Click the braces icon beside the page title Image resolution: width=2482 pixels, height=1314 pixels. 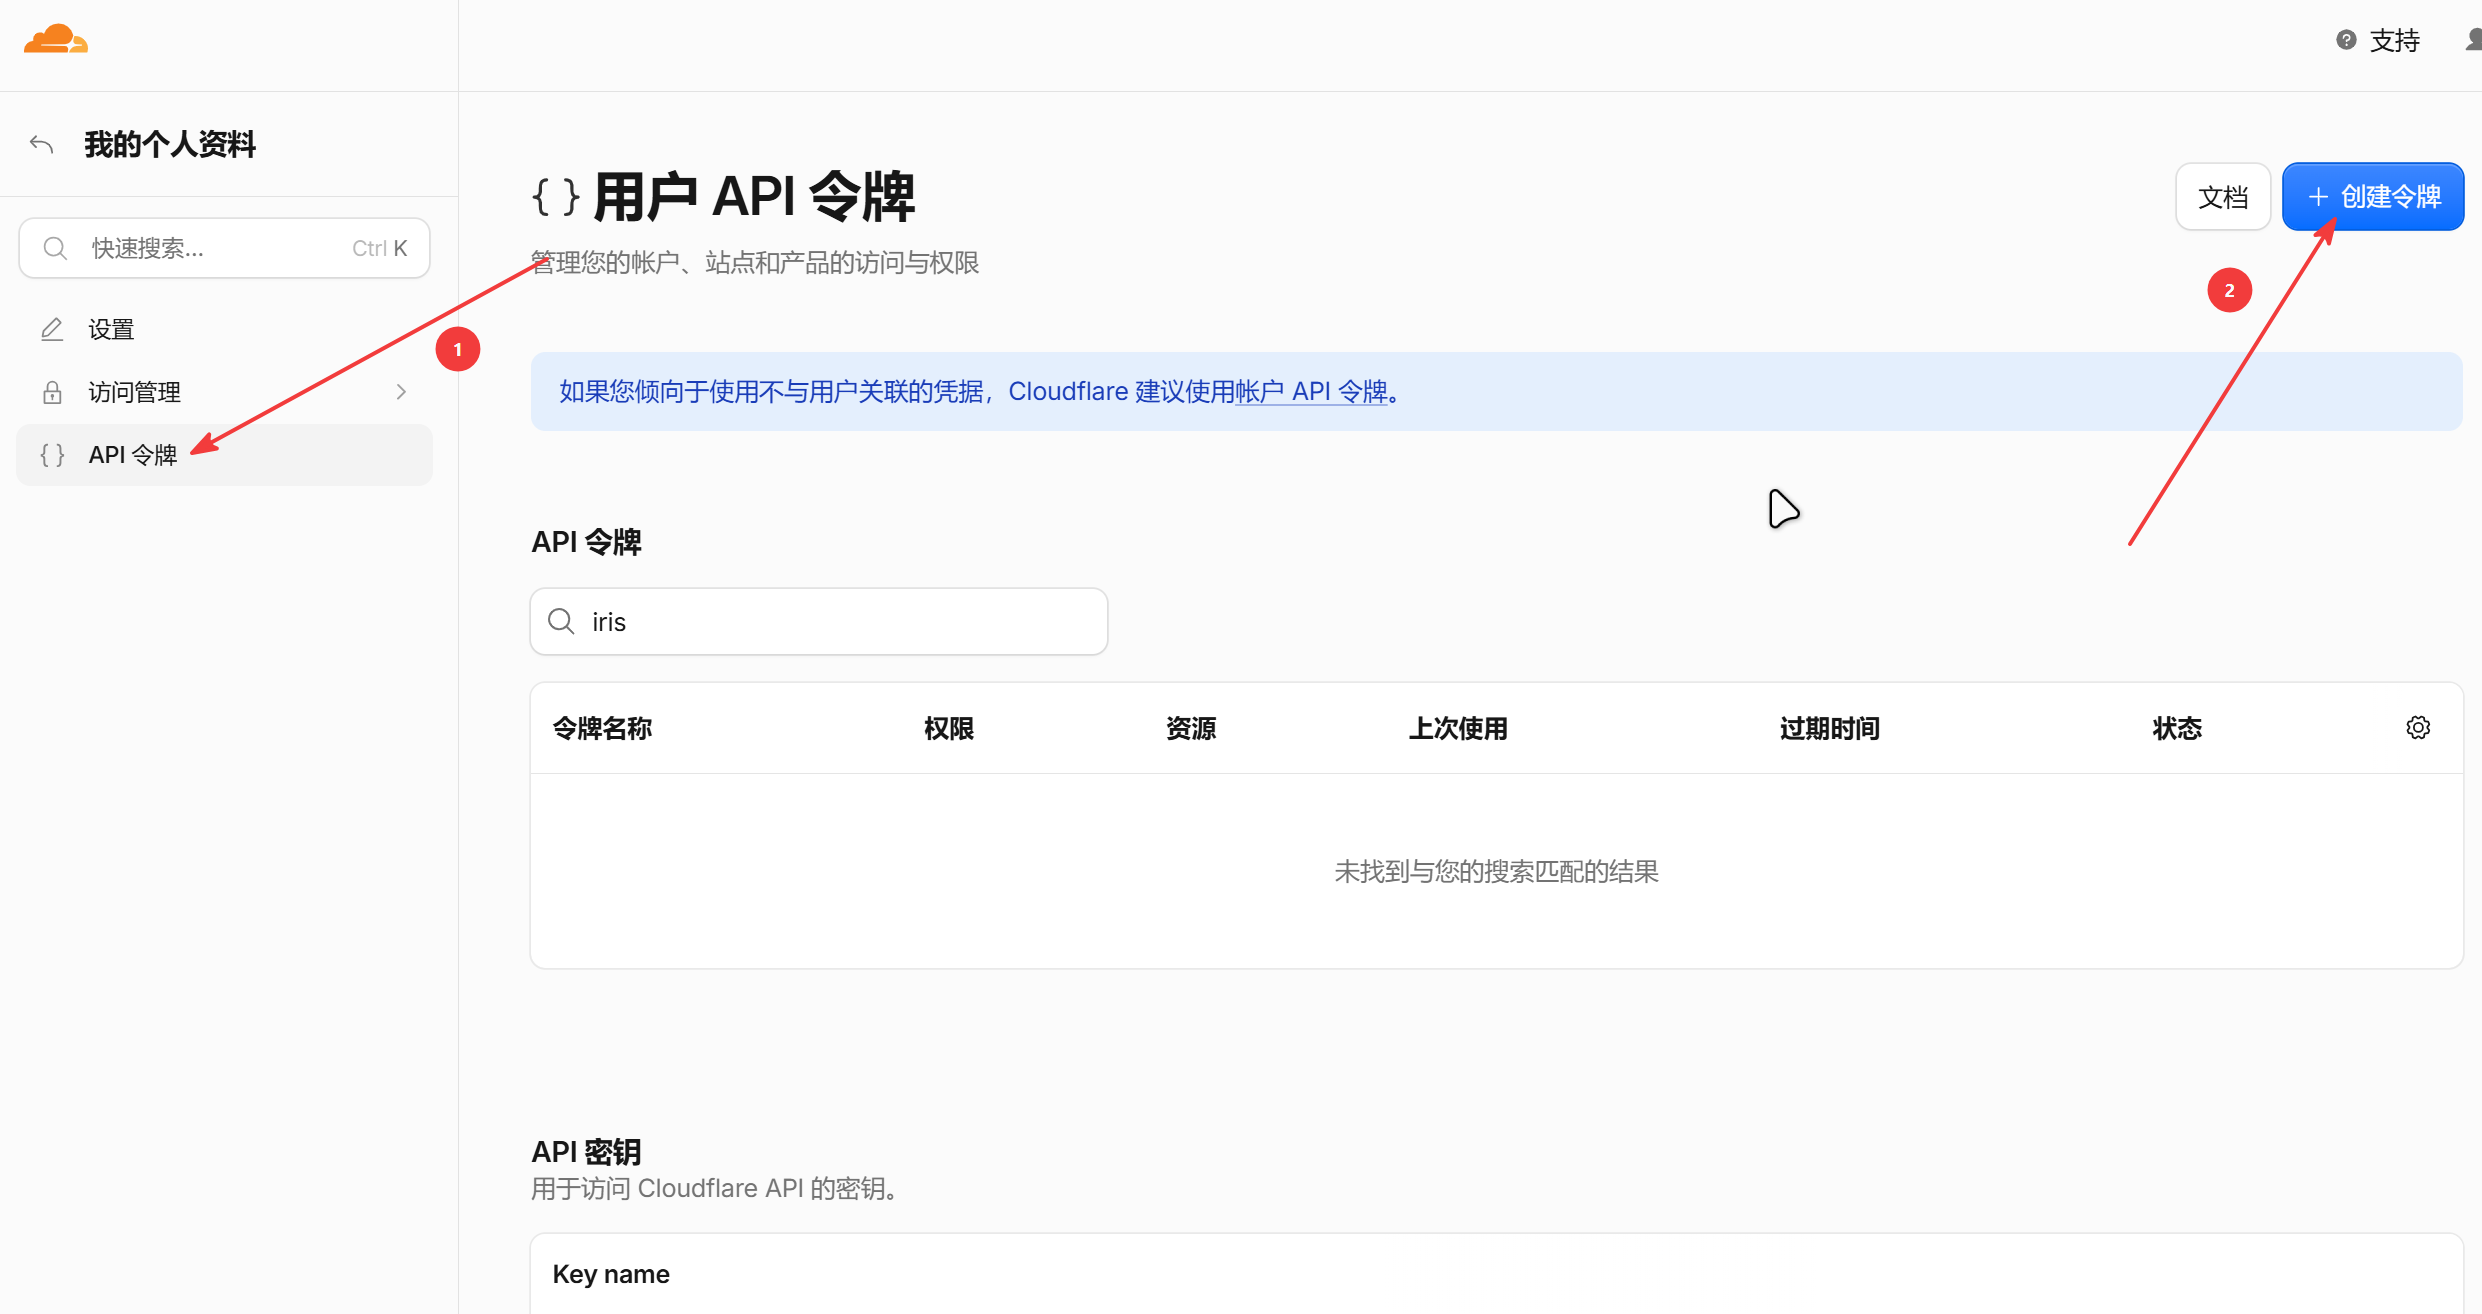(x=556, y=197)
